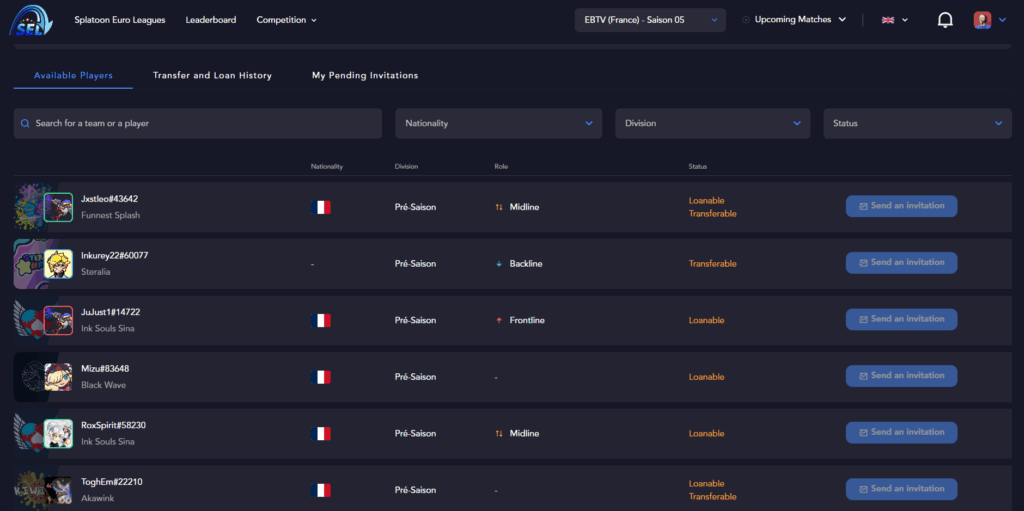The height and width of the screenshot is (511, 1024).
Task: Go to Splatoon Euro Leagues page
Action: click(120, 20)
